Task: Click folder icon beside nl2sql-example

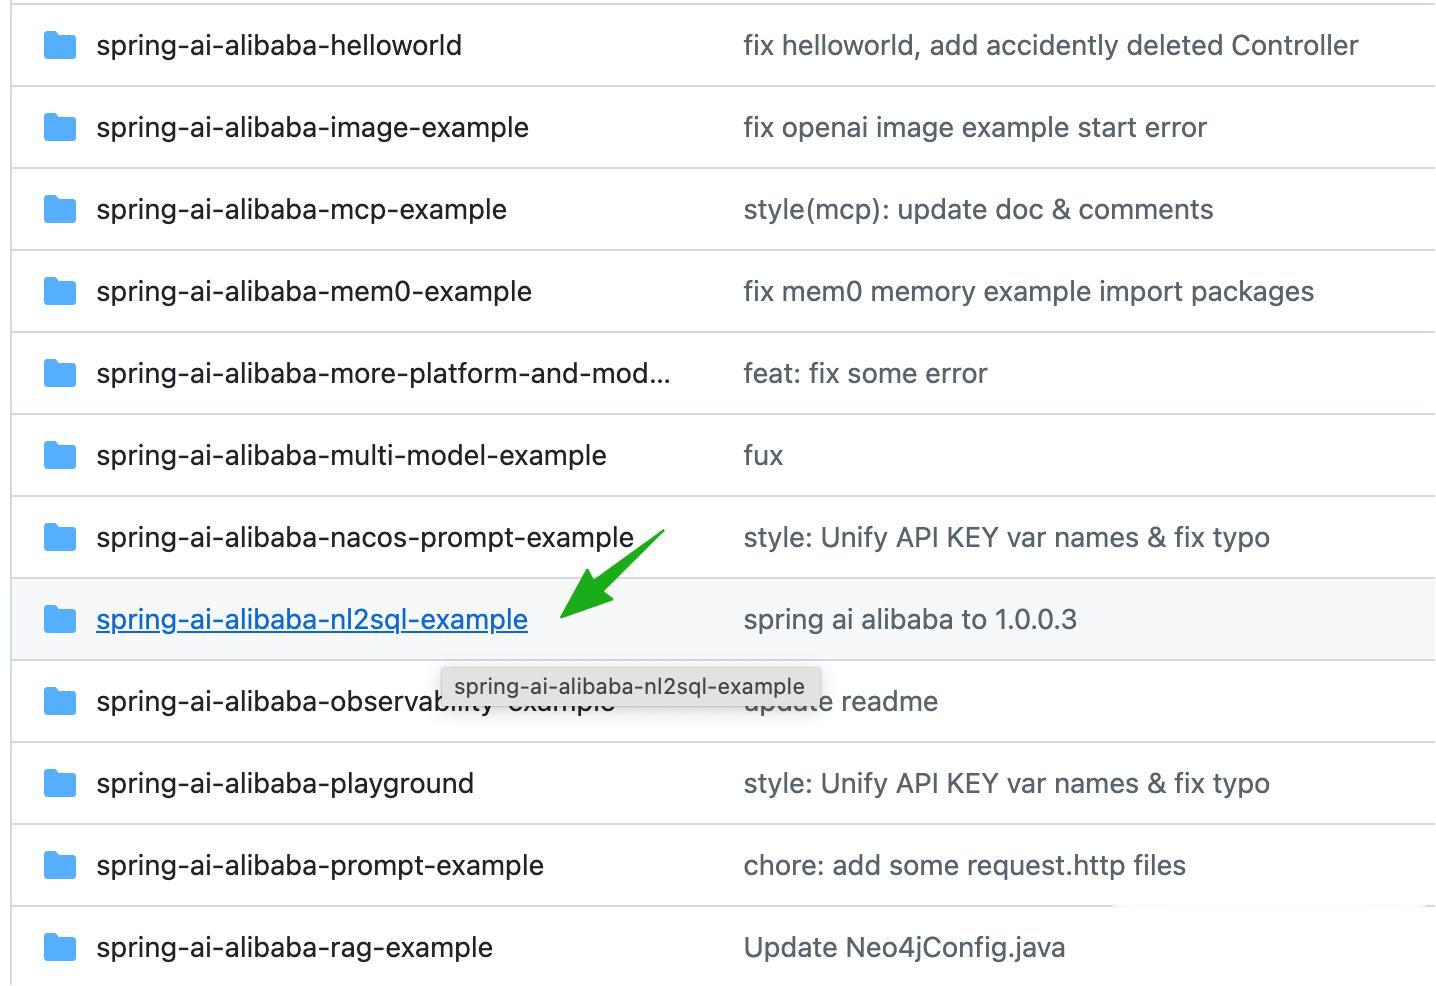Action: coord(60,619)
